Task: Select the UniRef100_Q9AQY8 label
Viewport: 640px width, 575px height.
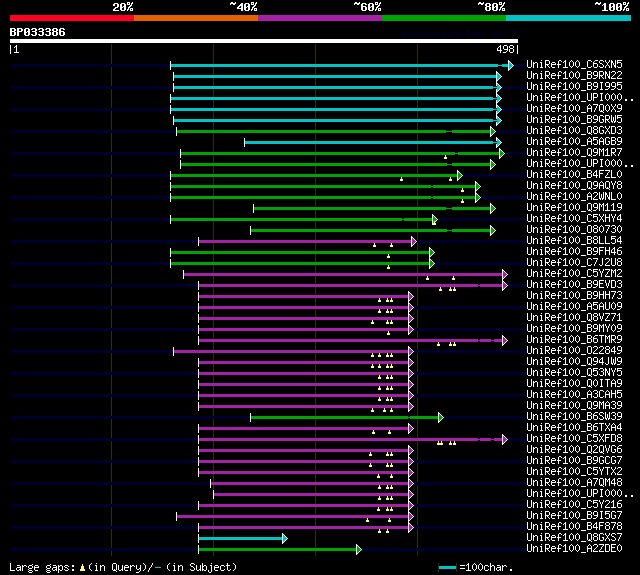Action: [574, 185]
